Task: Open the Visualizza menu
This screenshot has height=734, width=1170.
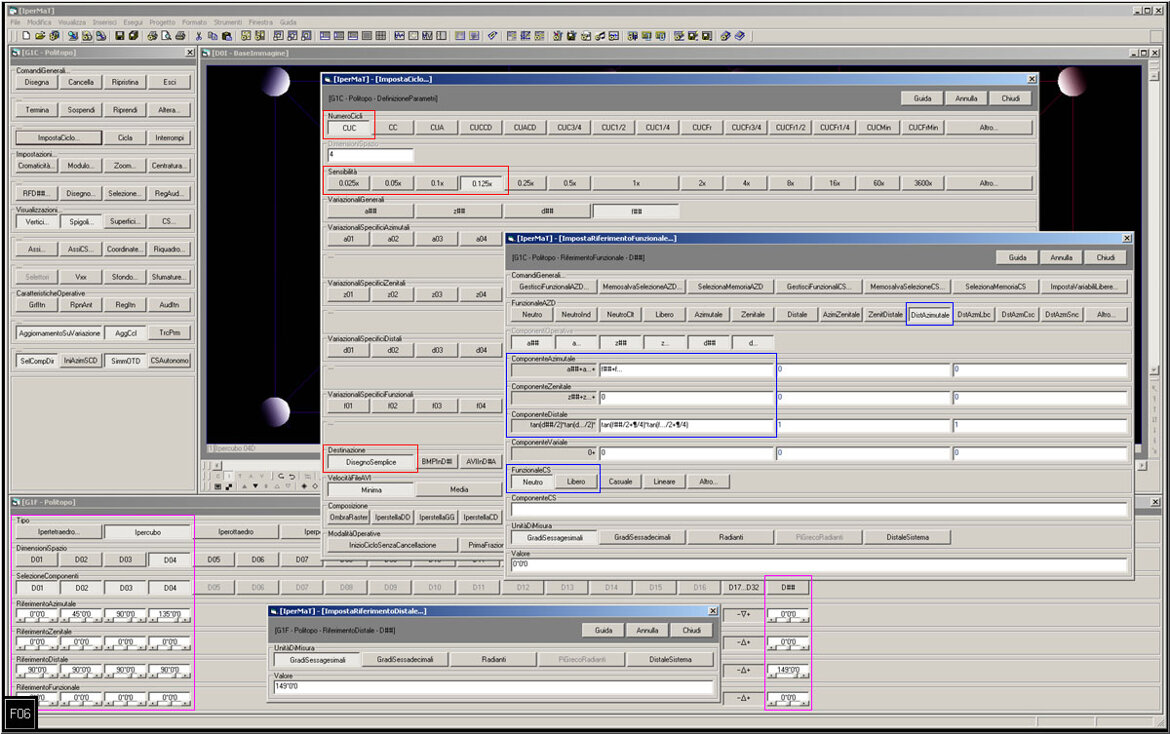Action: (x=71, y=21)
